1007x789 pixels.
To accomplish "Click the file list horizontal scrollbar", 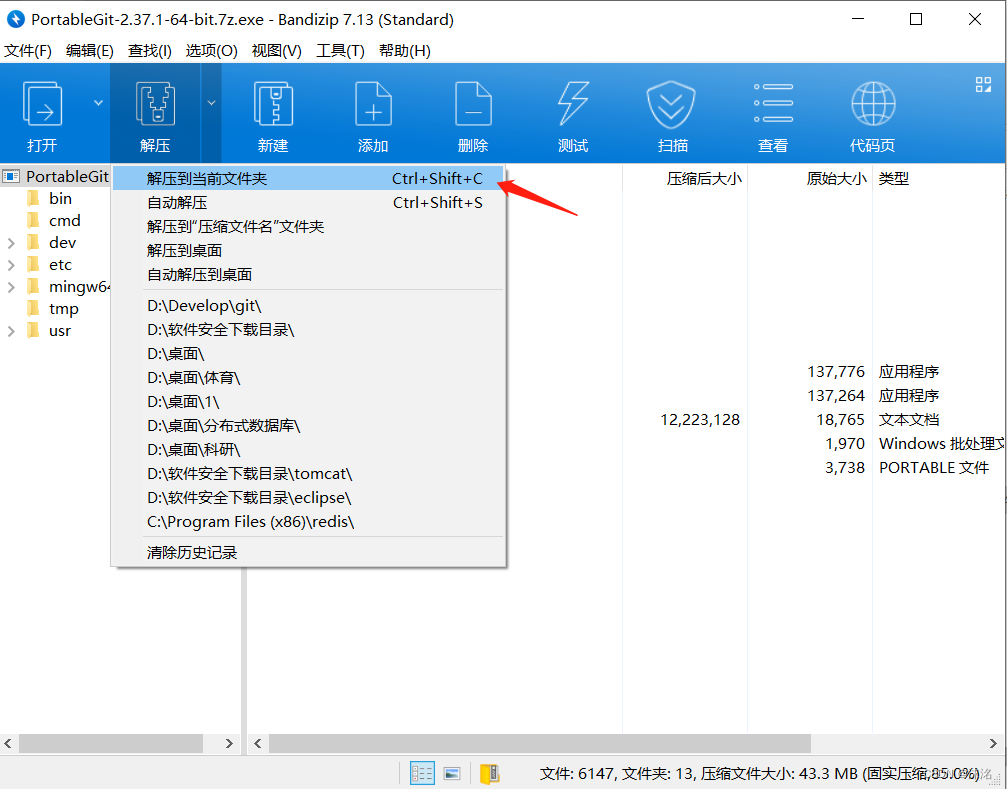I will tap(539, 743).
